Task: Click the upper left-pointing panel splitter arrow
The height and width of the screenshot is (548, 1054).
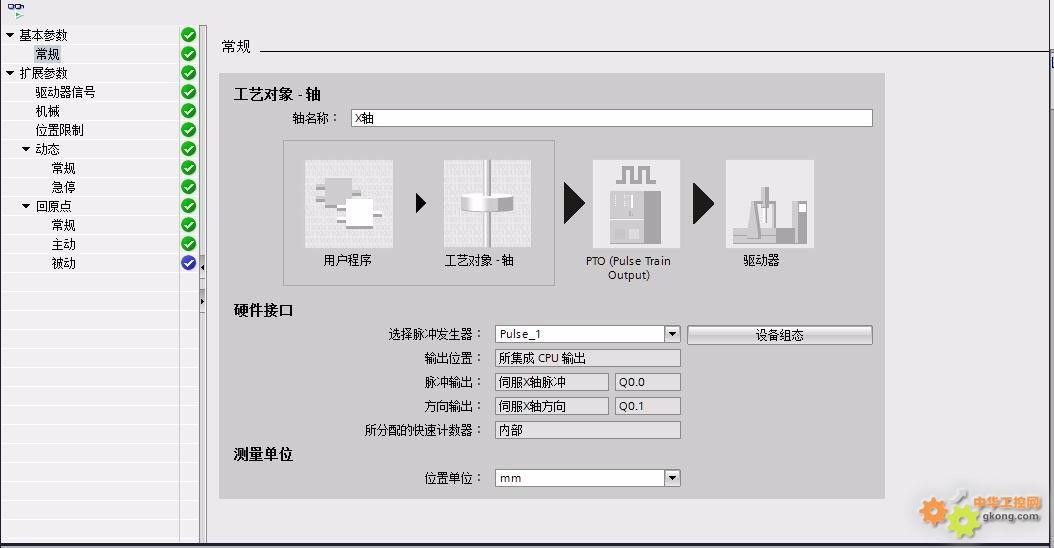Action: tap(202, 267)
